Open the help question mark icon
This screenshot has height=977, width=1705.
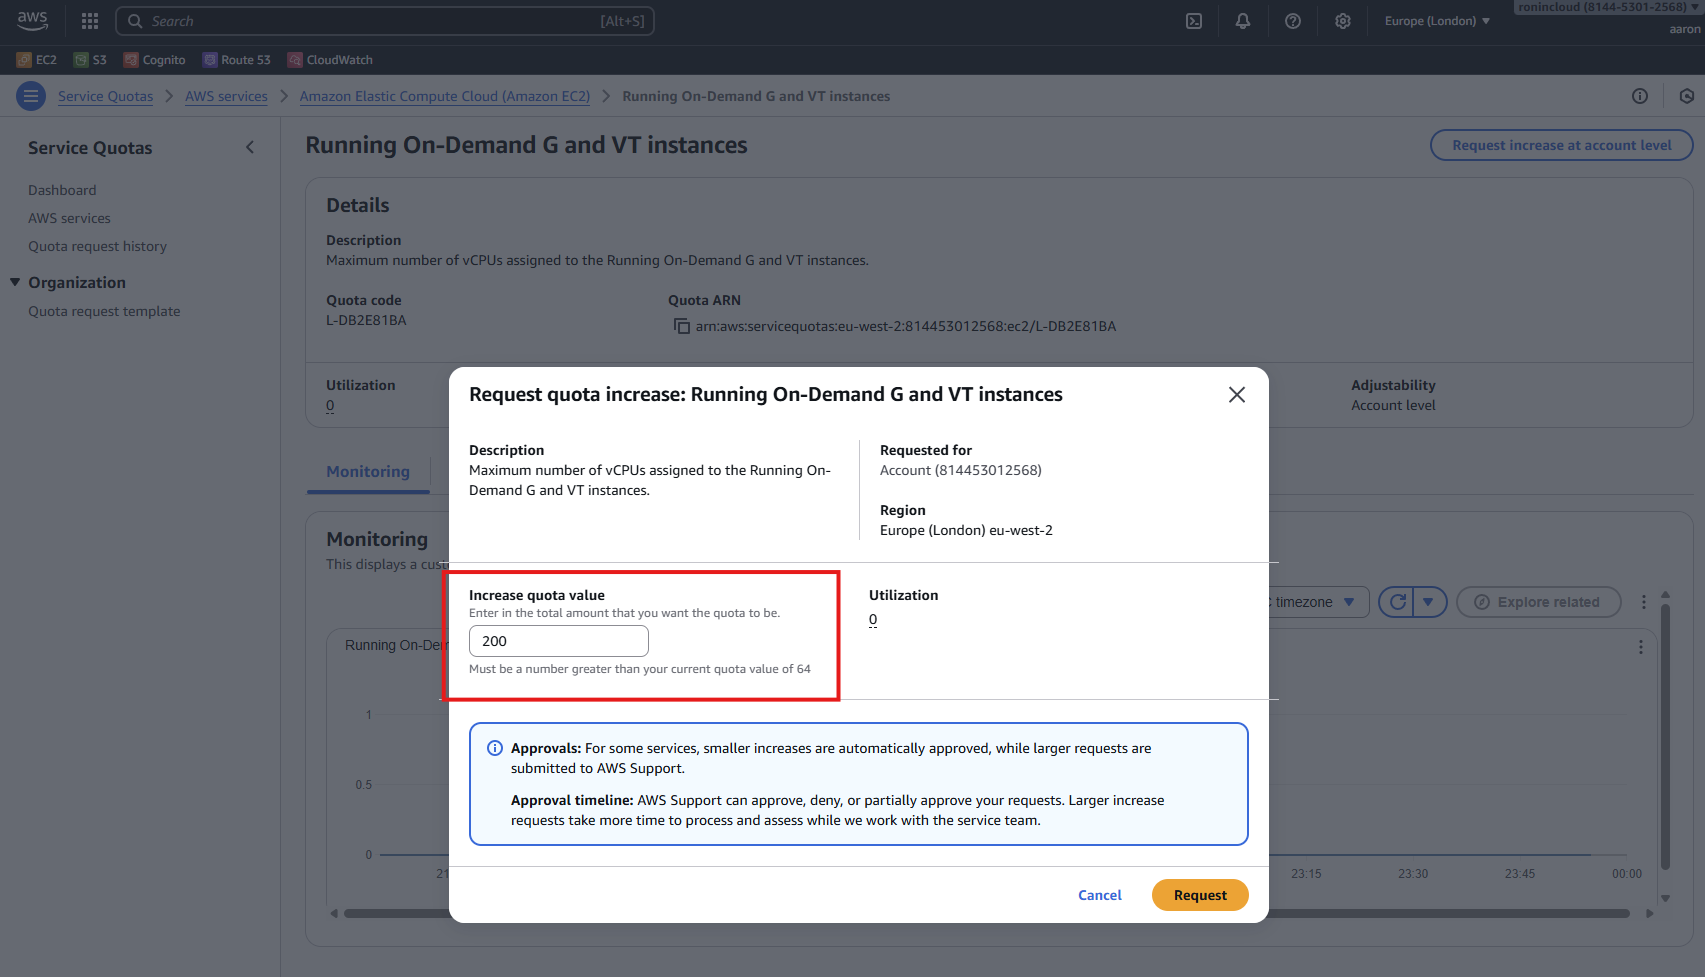(x=1293, y=21)
